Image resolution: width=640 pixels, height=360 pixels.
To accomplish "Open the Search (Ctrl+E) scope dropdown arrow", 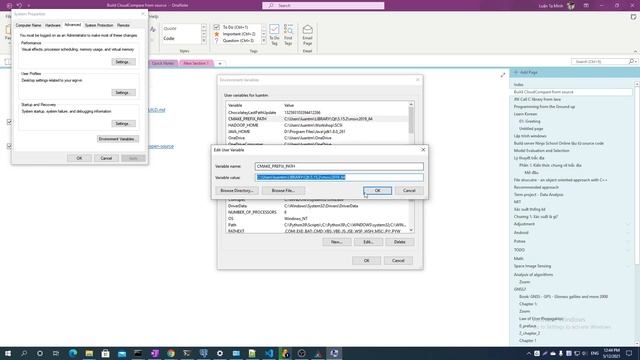I will pyautogui.click(x=636, y=62).
